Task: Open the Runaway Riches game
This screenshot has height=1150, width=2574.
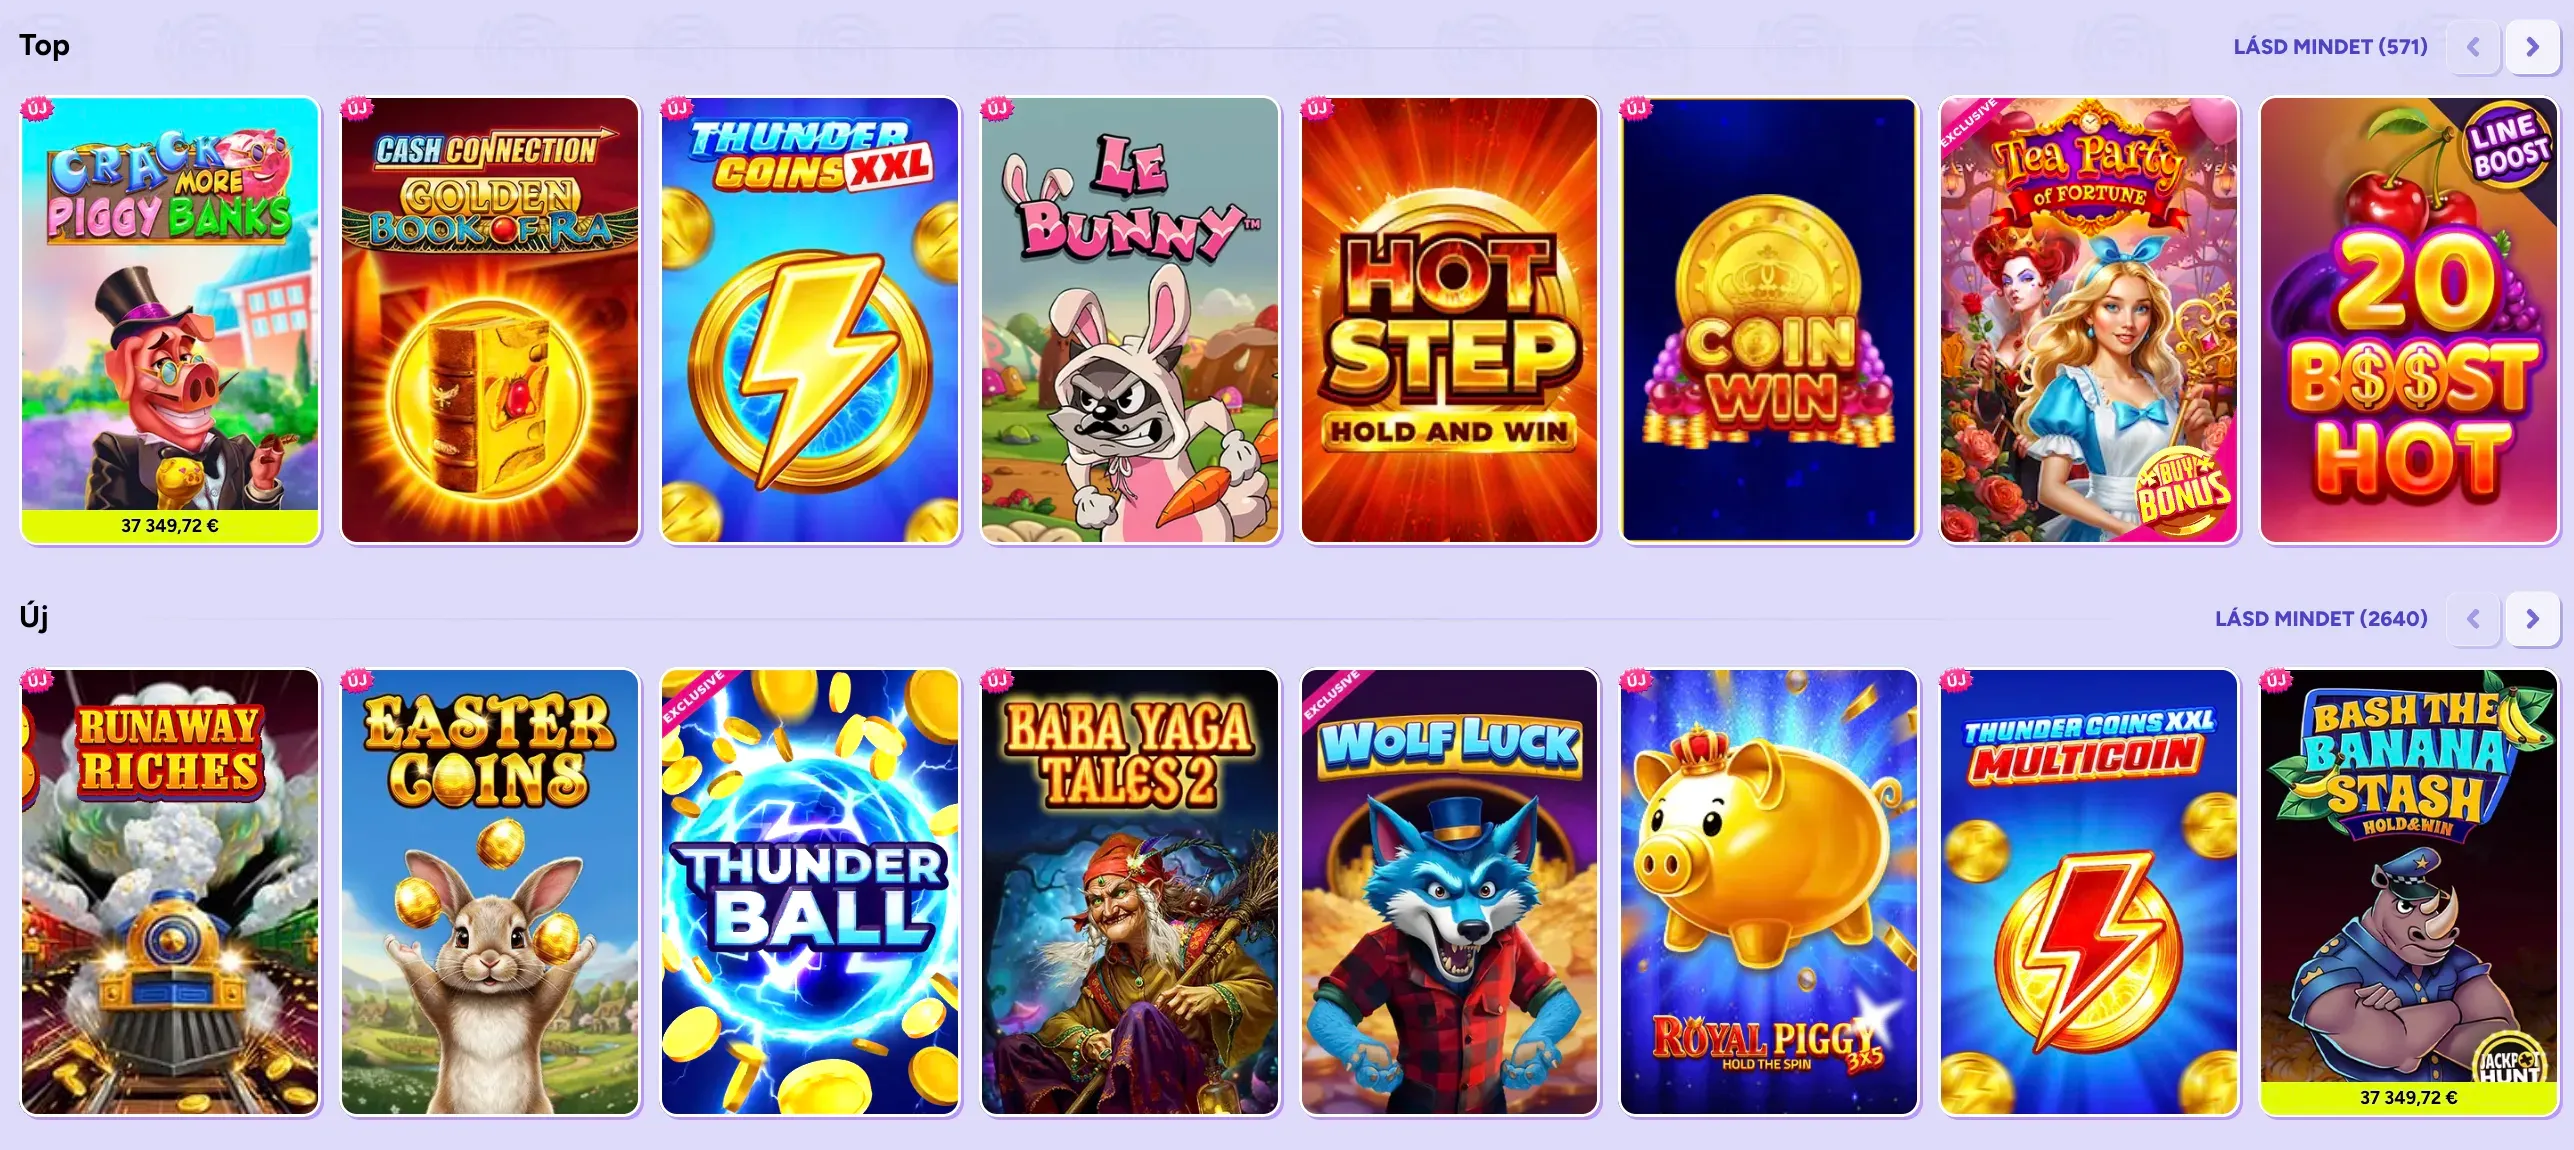Action: coord(170,892)
